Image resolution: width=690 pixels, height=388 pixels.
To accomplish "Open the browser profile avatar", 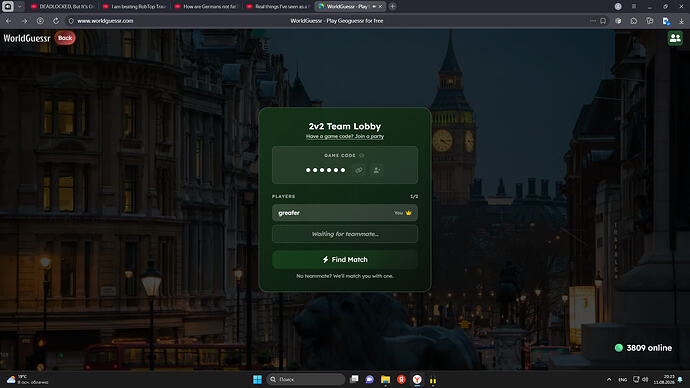I will [x=618, y=7].
